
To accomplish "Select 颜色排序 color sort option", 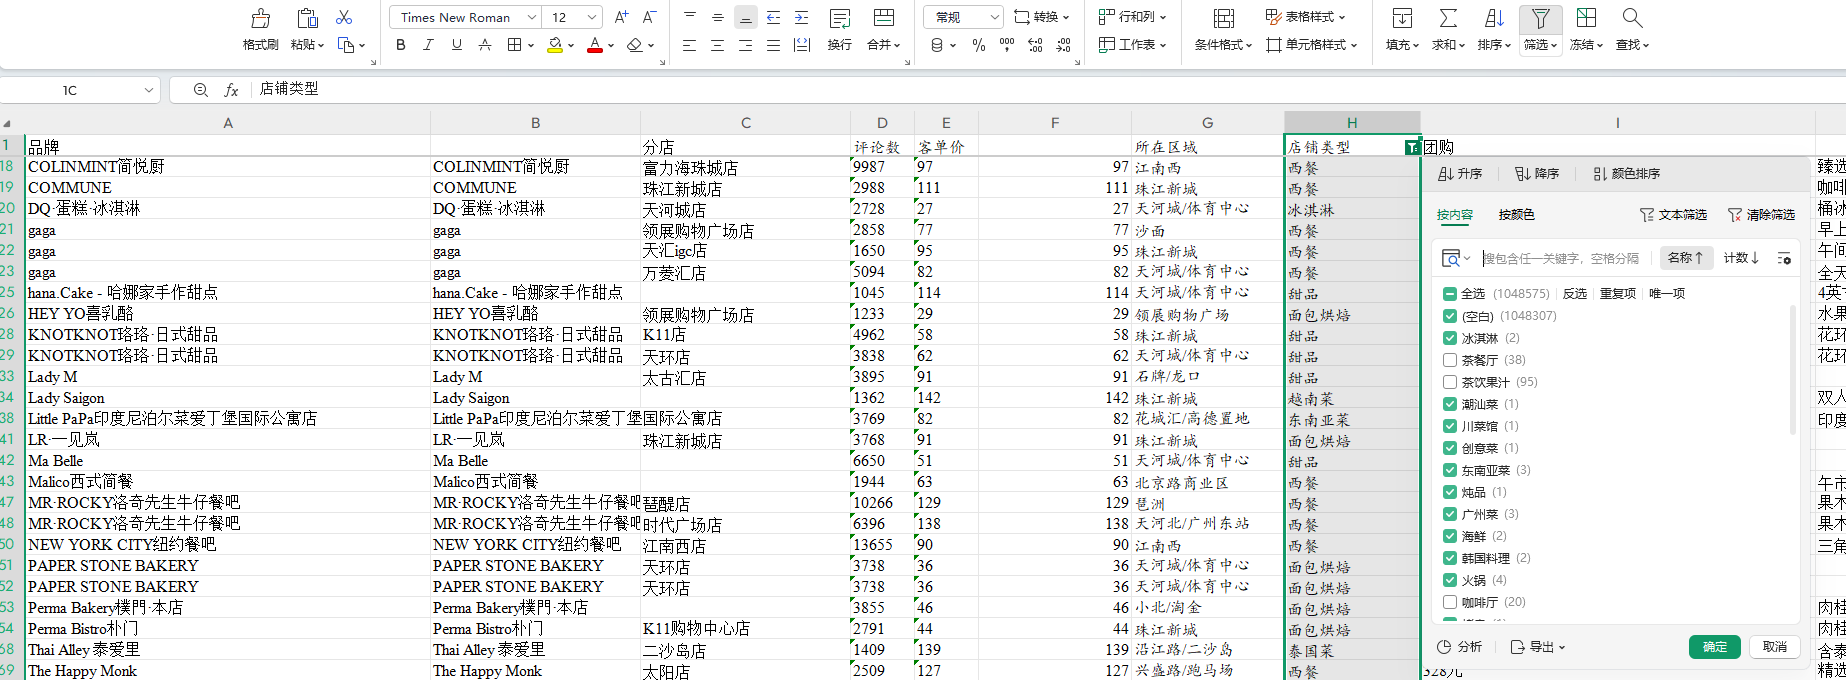I will click(1626, 174).
